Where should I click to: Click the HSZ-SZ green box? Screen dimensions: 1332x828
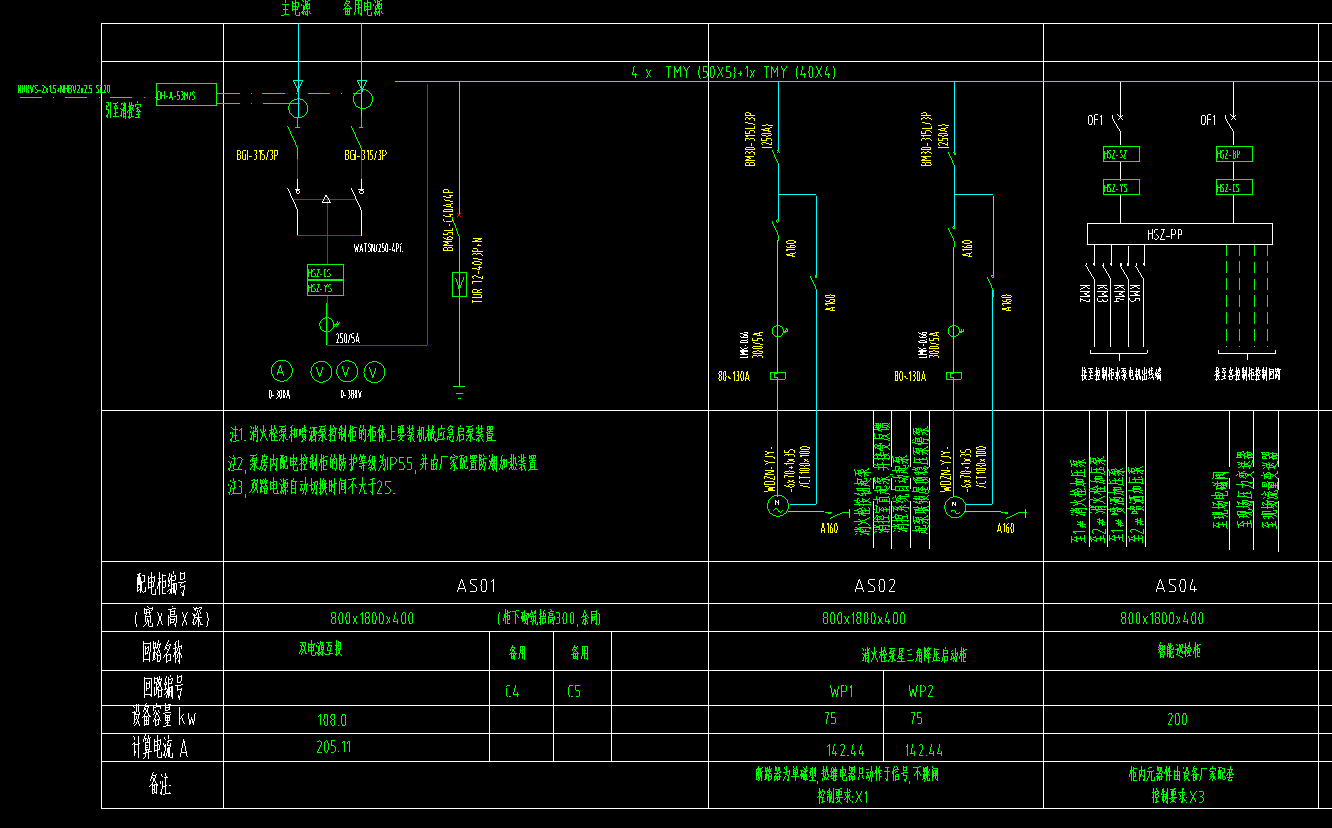[1120, 155]
